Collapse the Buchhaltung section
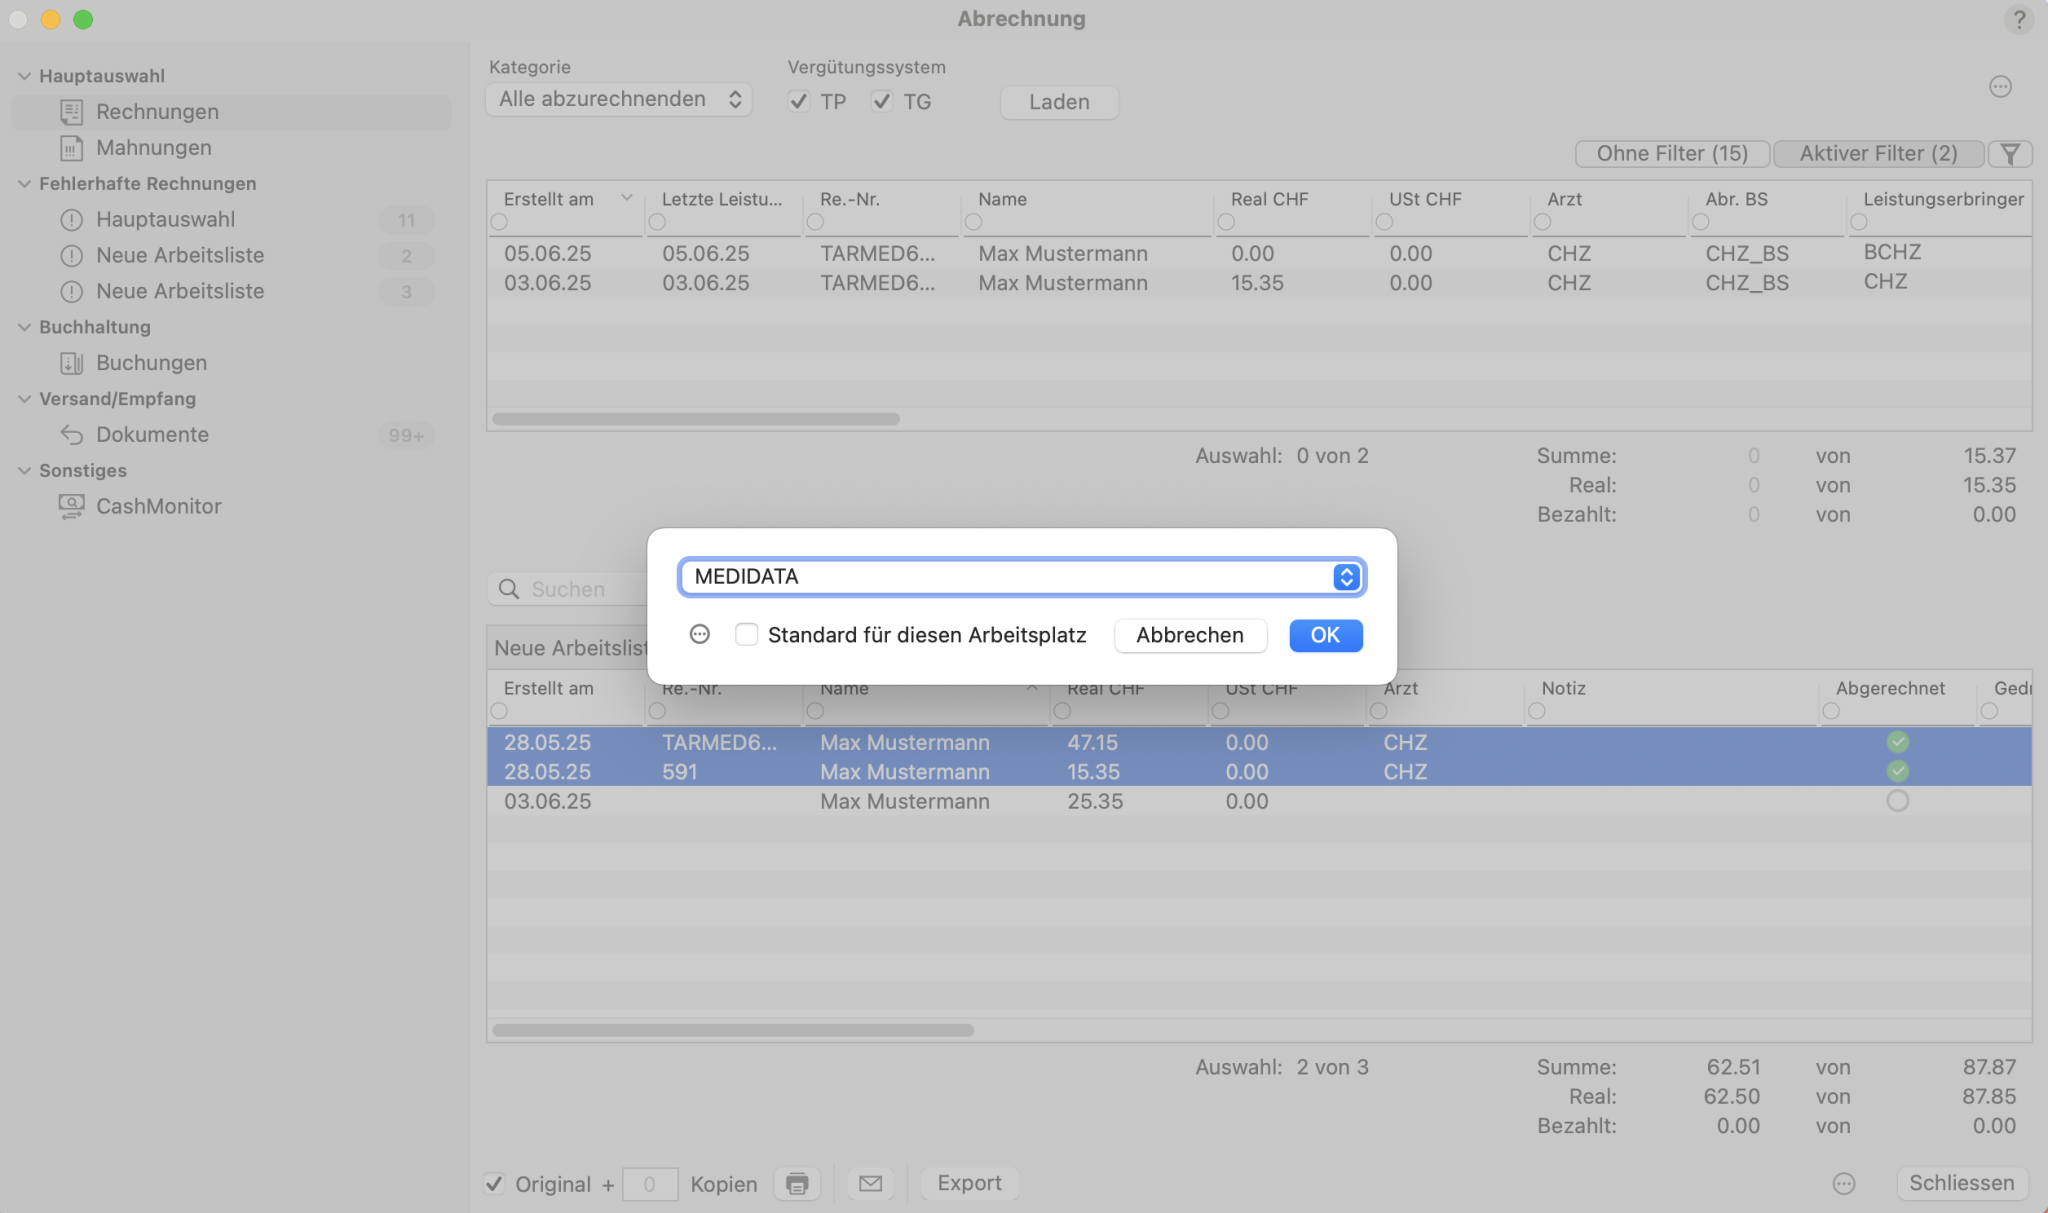 coord(24,327)
